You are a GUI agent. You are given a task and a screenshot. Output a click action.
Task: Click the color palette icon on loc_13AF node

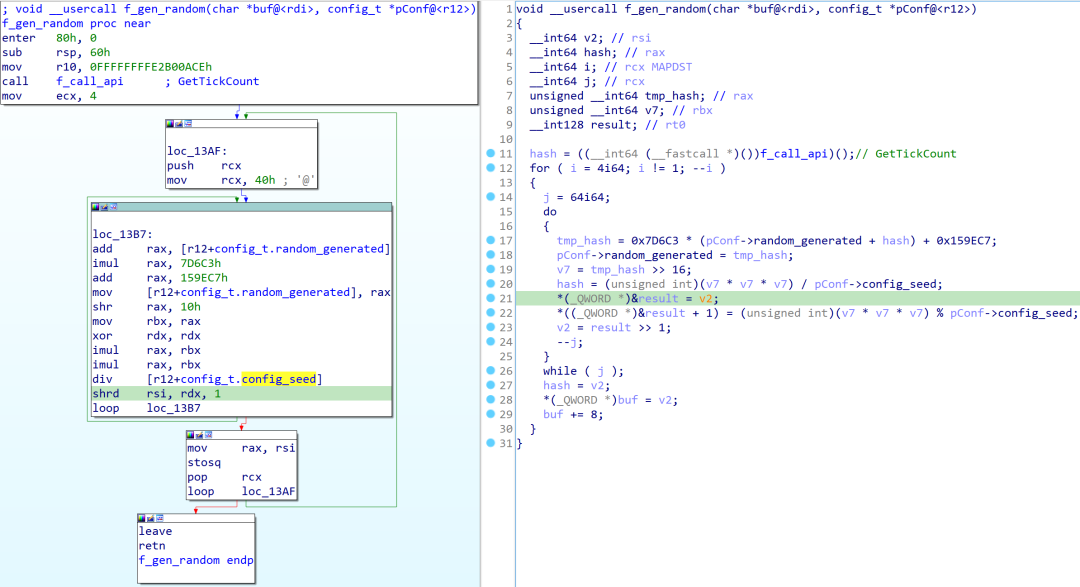[172, 124]
